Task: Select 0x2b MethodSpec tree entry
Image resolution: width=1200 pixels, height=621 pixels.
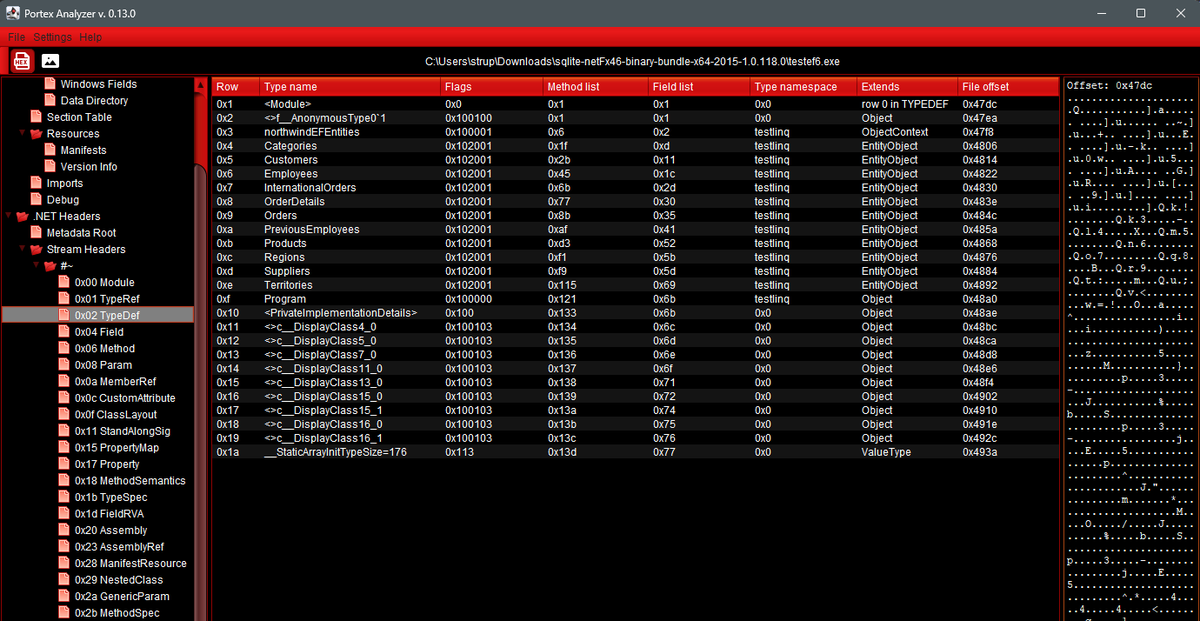Action: 118,613
